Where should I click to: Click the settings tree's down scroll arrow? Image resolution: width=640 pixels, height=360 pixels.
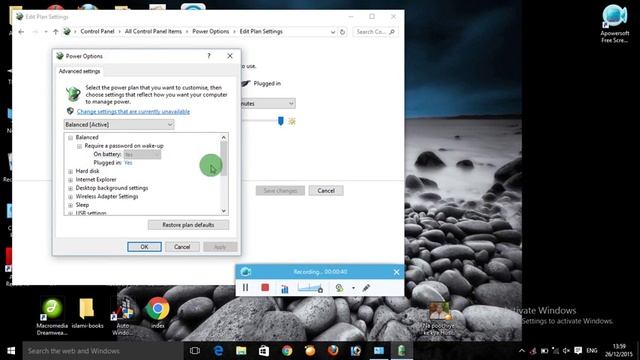click(x=224, y=211)
